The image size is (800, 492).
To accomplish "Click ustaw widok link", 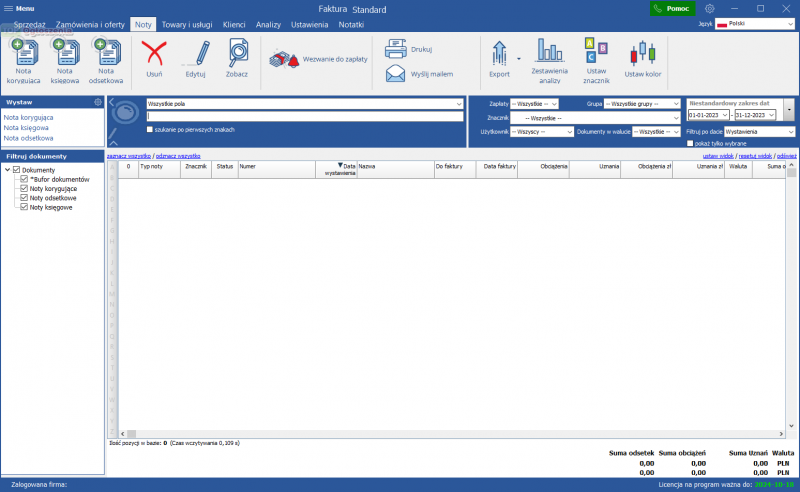I will [x=718, y=156].
